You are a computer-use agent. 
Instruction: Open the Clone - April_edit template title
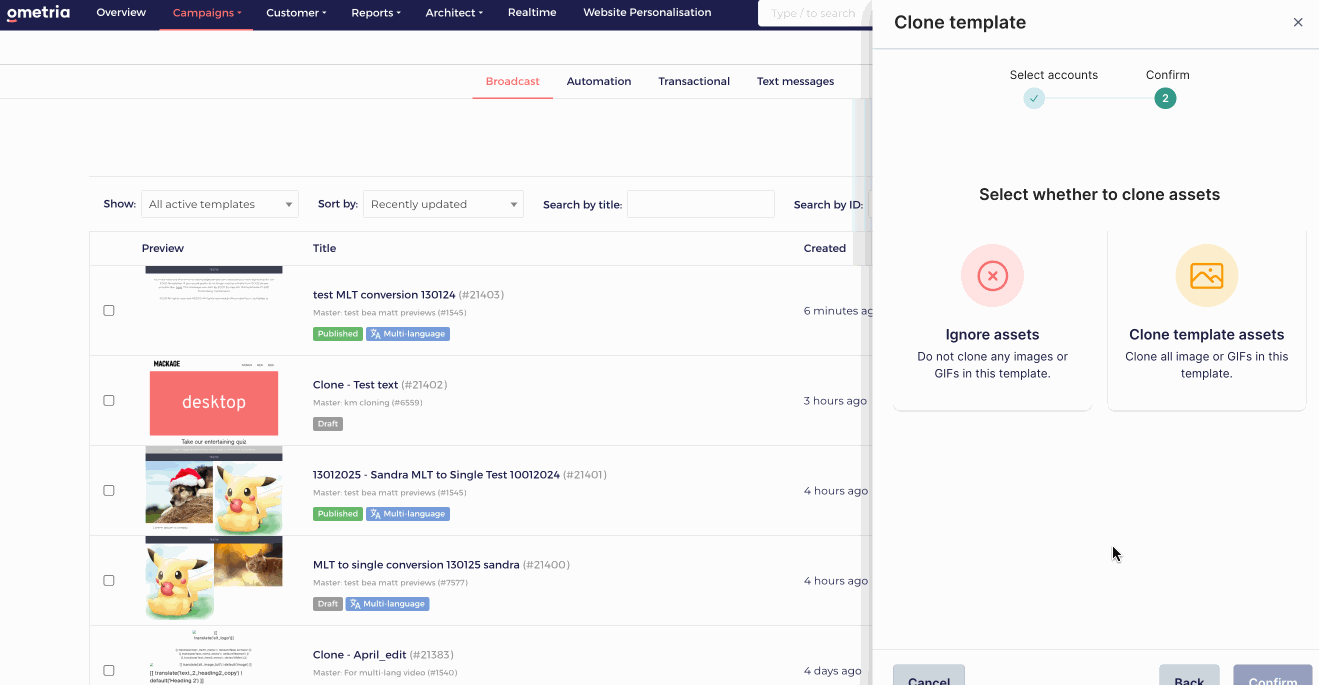coord(359,655)
